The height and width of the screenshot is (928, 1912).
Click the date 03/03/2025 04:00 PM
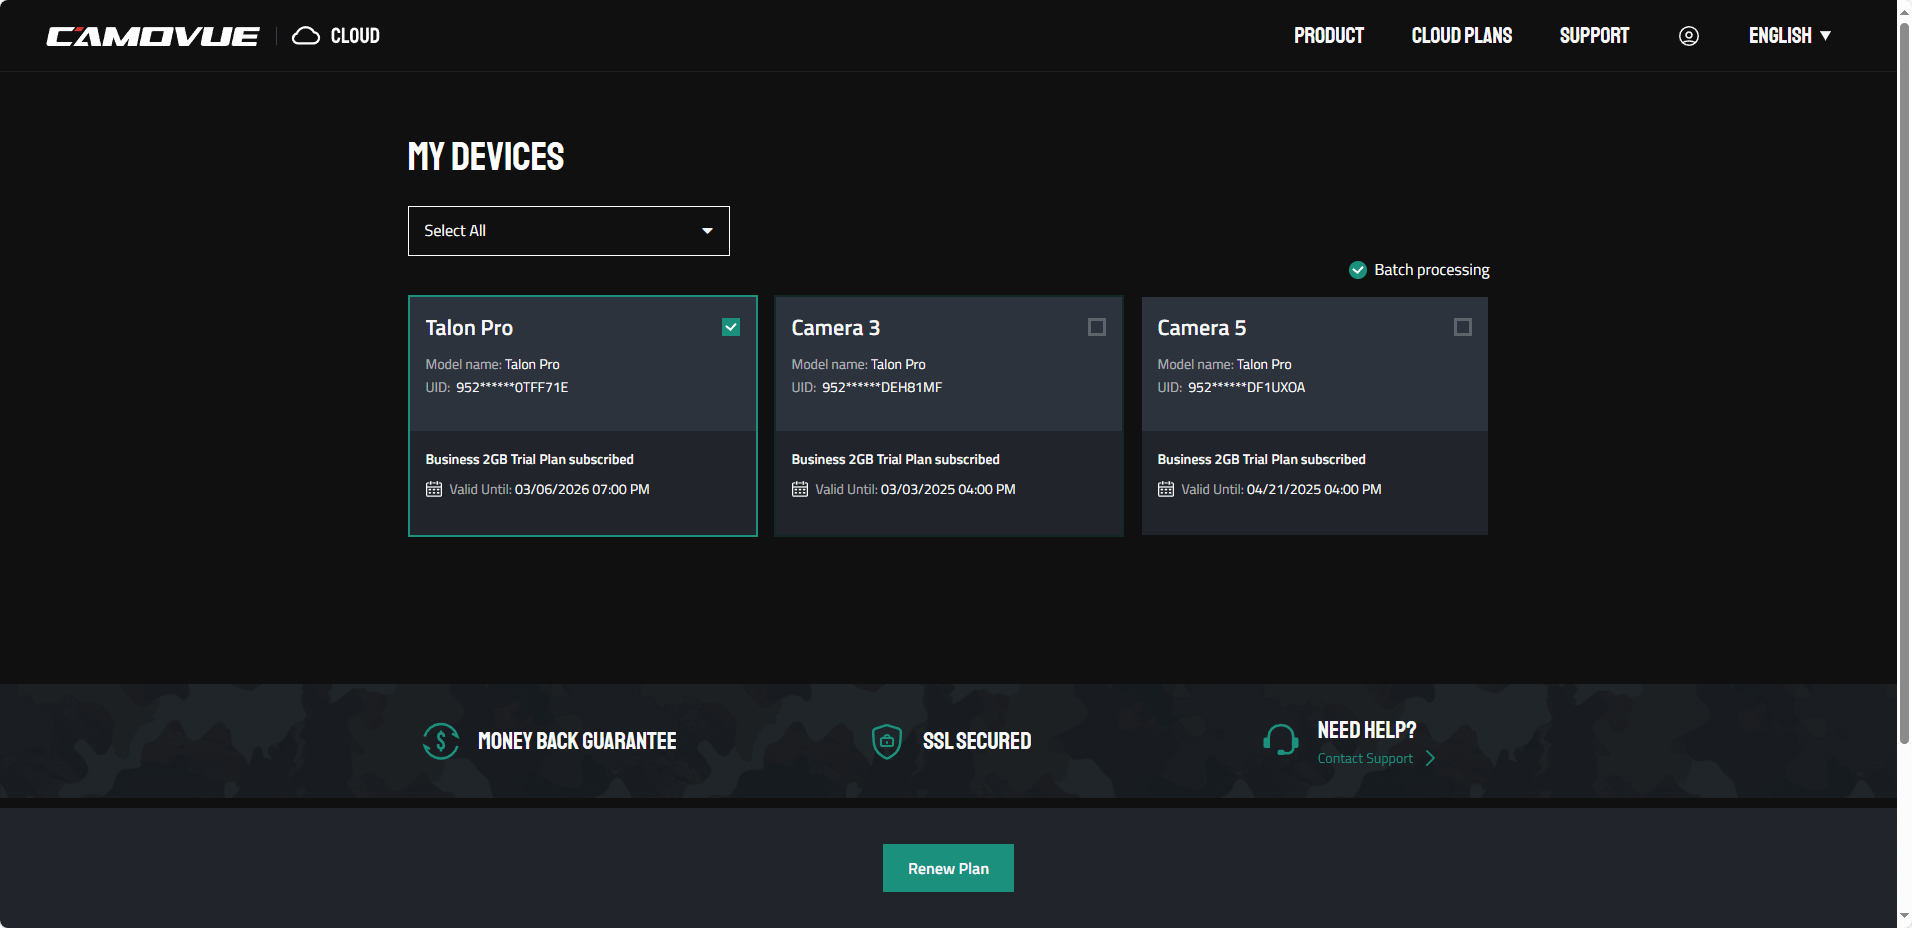pos(948,489)
